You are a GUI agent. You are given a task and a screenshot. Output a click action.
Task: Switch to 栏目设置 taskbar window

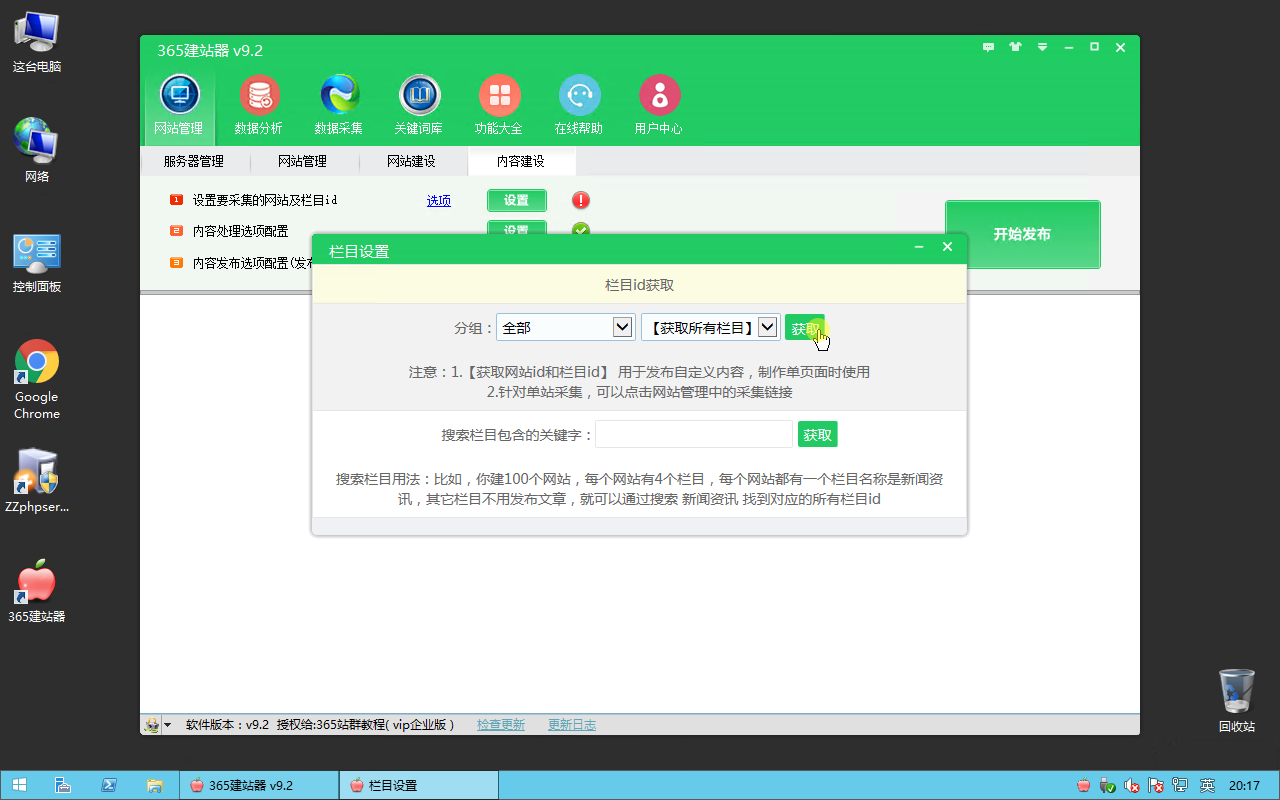(418, 785)
